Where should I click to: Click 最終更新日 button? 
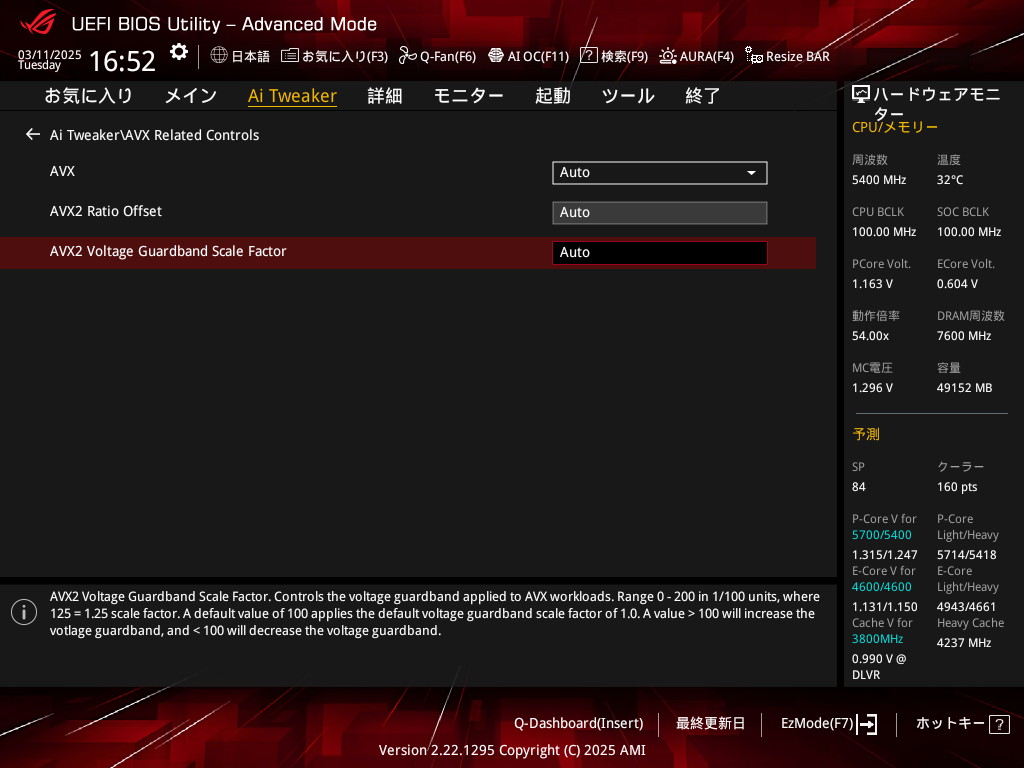(x=710, y=724)
